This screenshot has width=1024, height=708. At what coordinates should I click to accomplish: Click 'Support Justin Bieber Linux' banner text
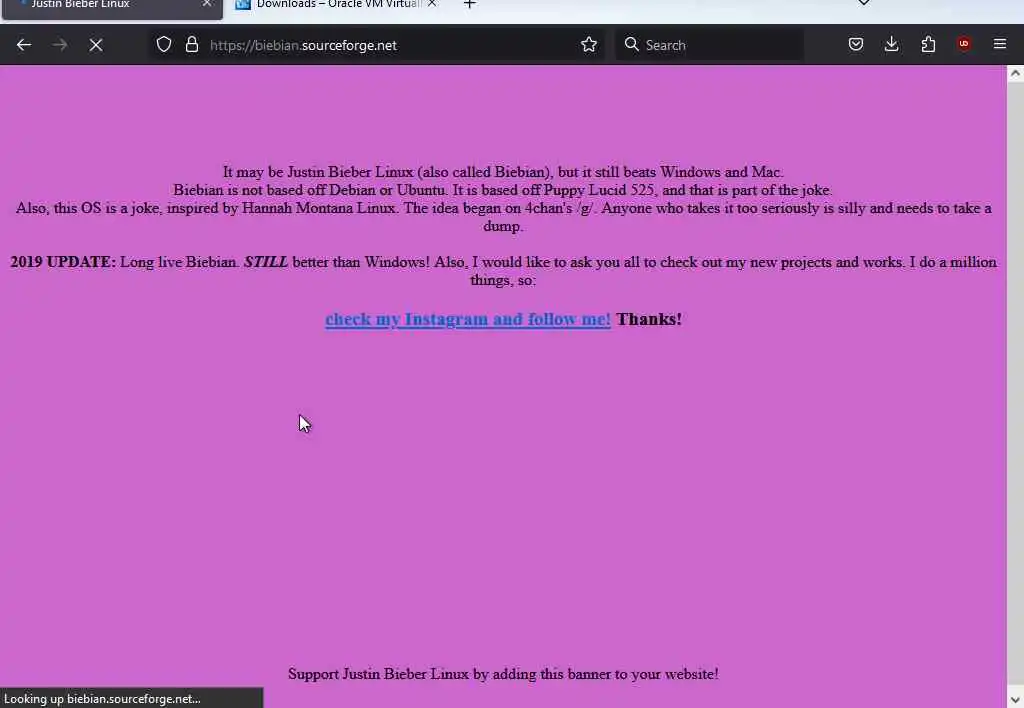(x=503, y=674)
